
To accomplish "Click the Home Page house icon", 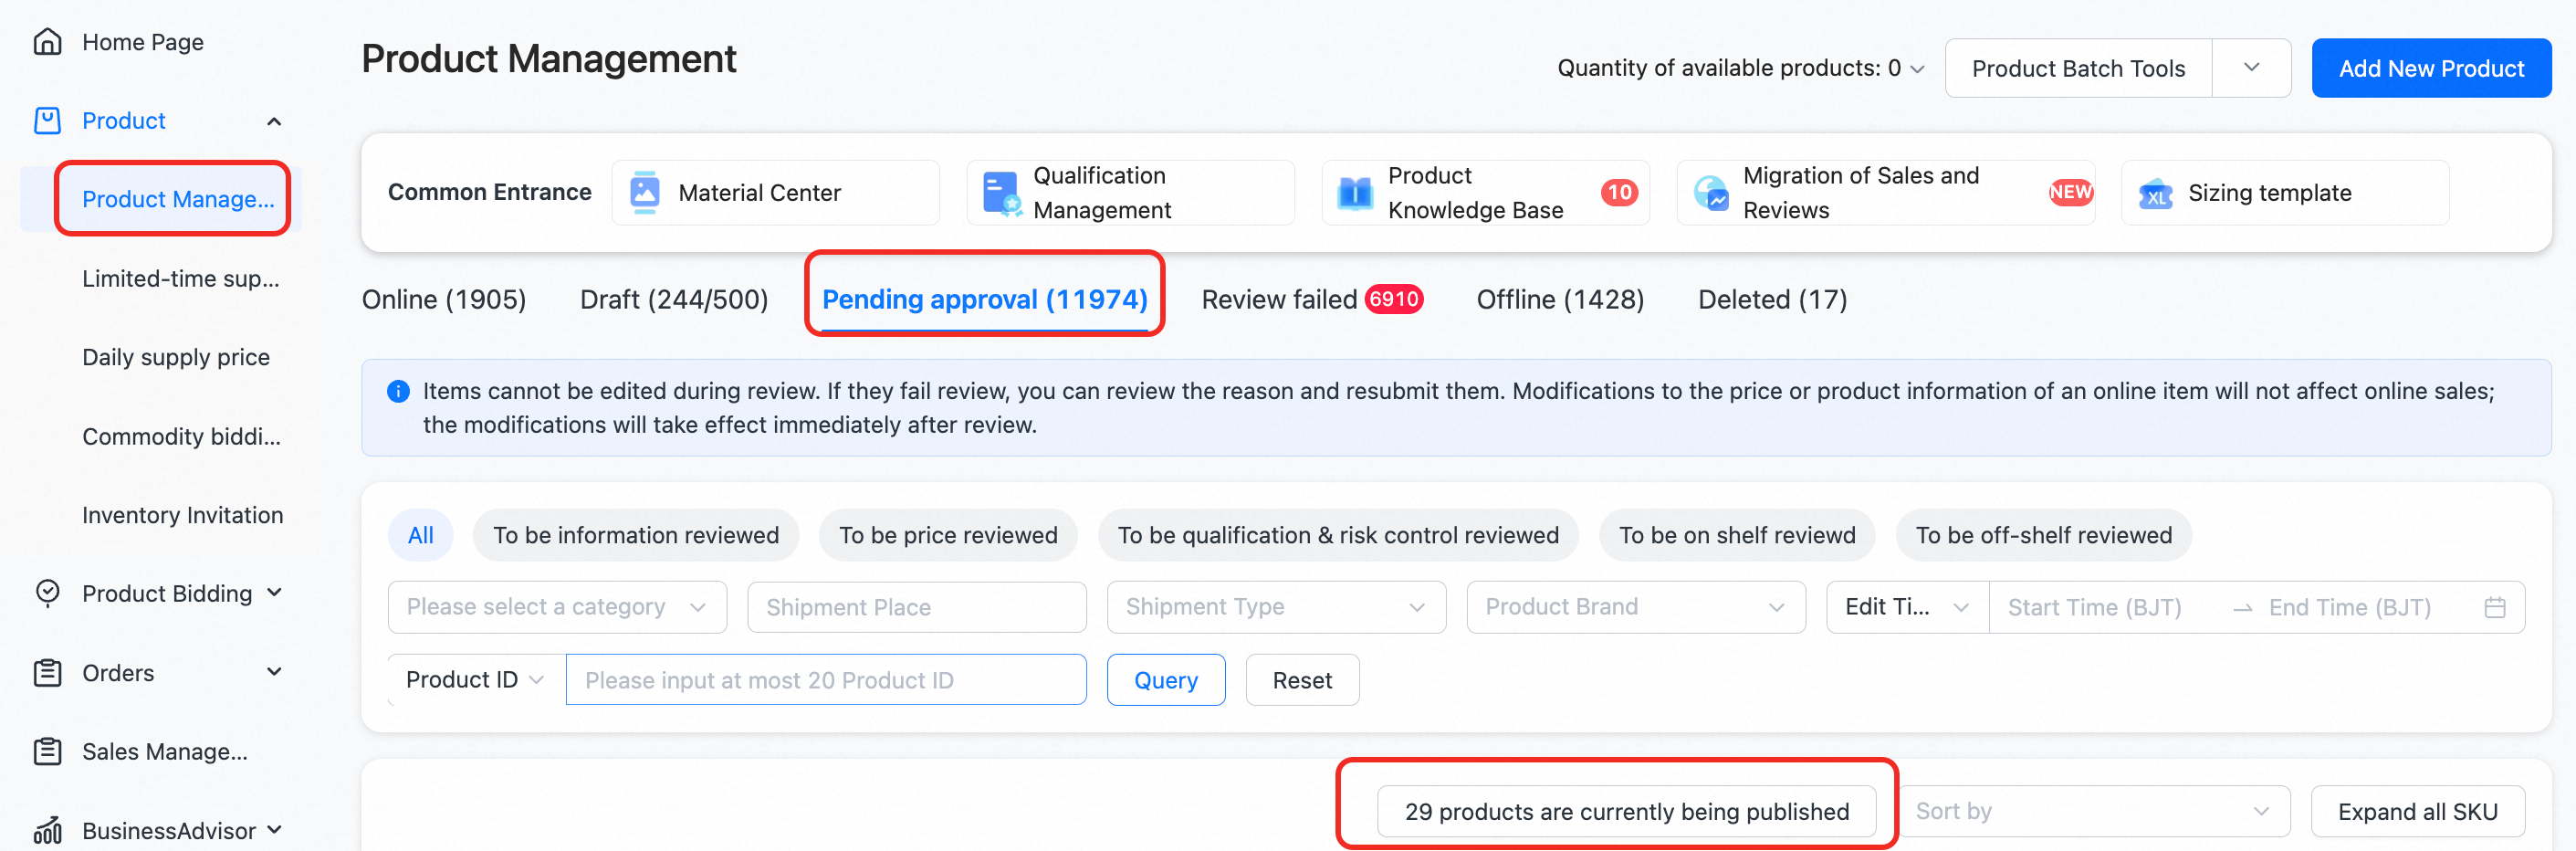I will pyautogui.click(x=47, y=42).
